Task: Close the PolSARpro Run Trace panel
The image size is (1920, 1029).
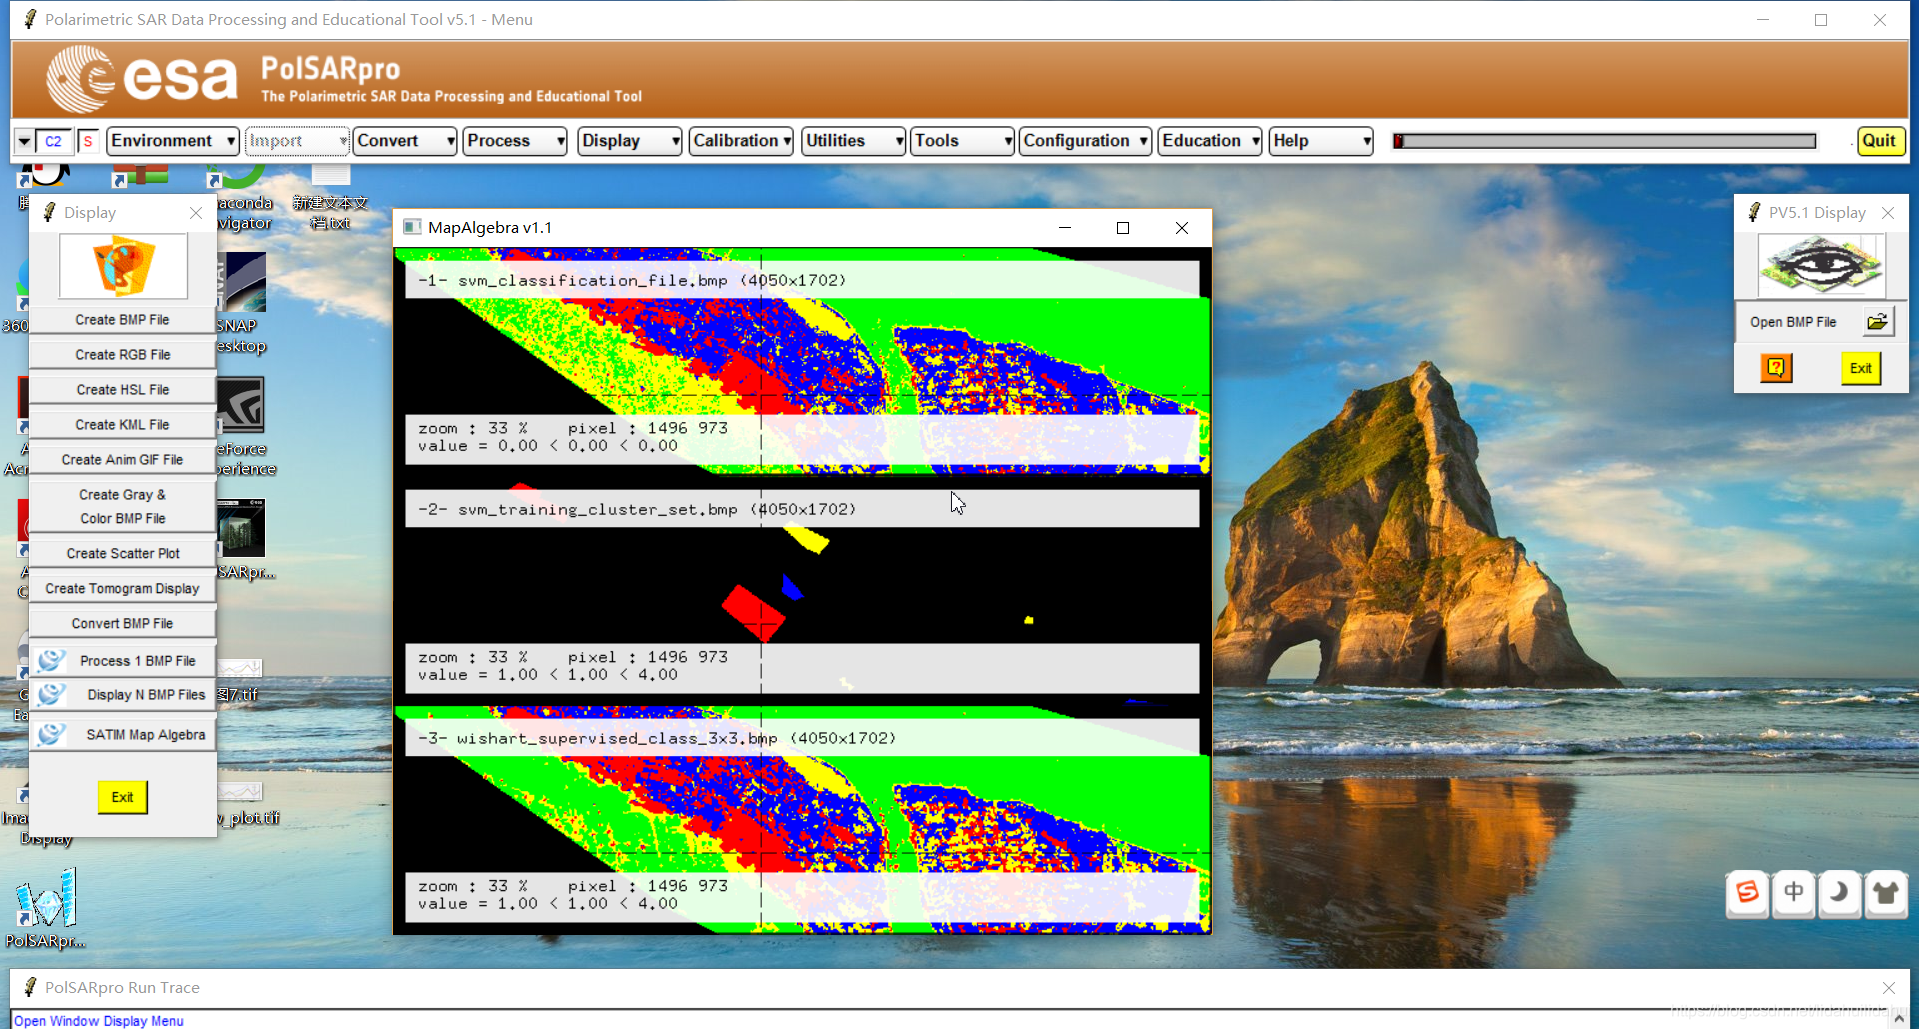Action: [x=1889, y=988]
